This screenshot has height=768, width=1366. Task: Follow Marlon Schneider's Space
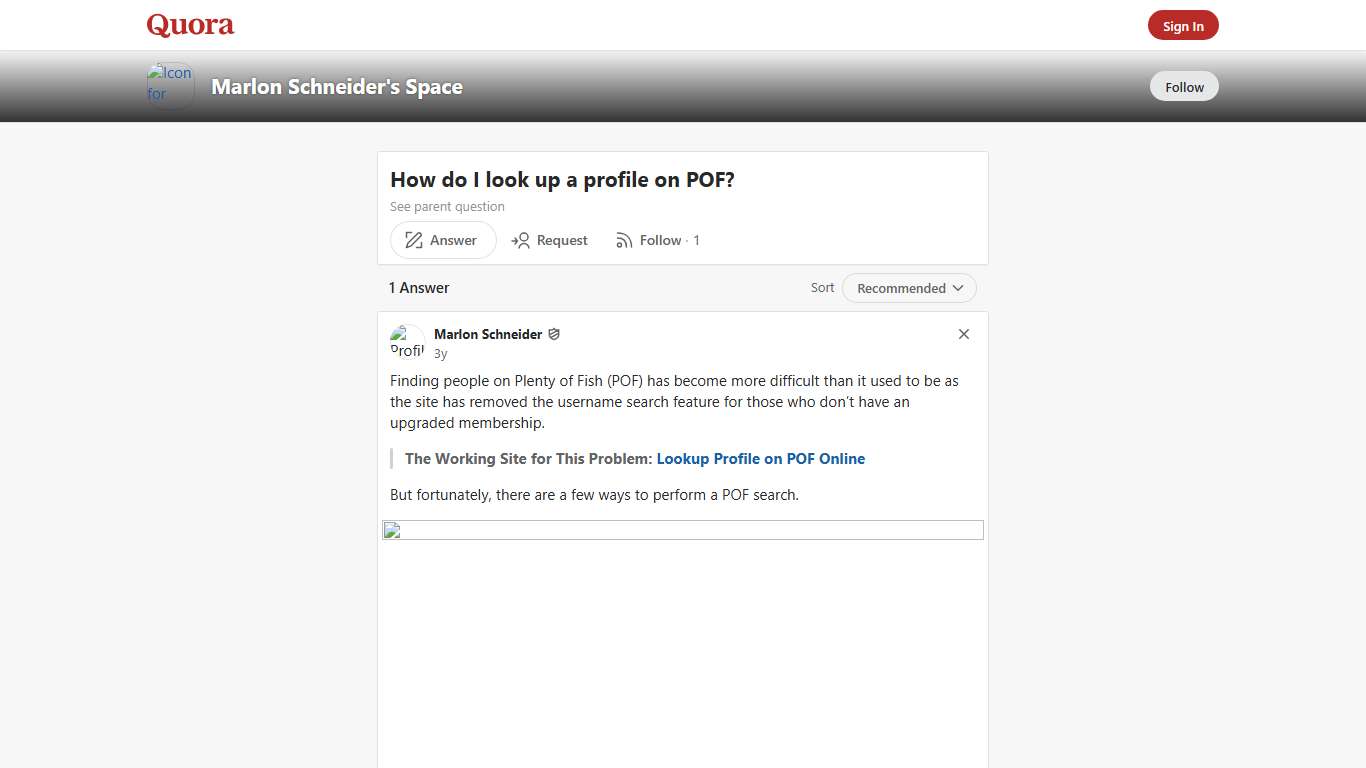tap(1183, 86)
